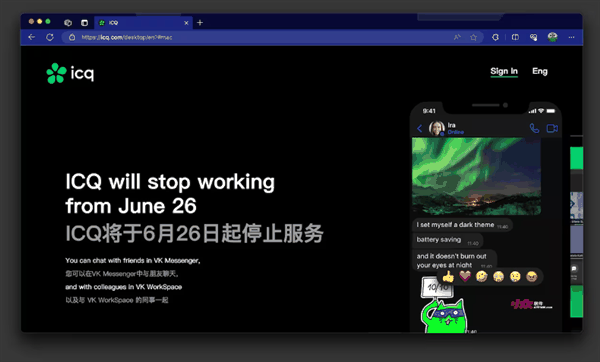Image resolution: width=600 pixels, height=362 pixels.
Task: Toggle the vertical tabs icon
Action: point(85,23)
